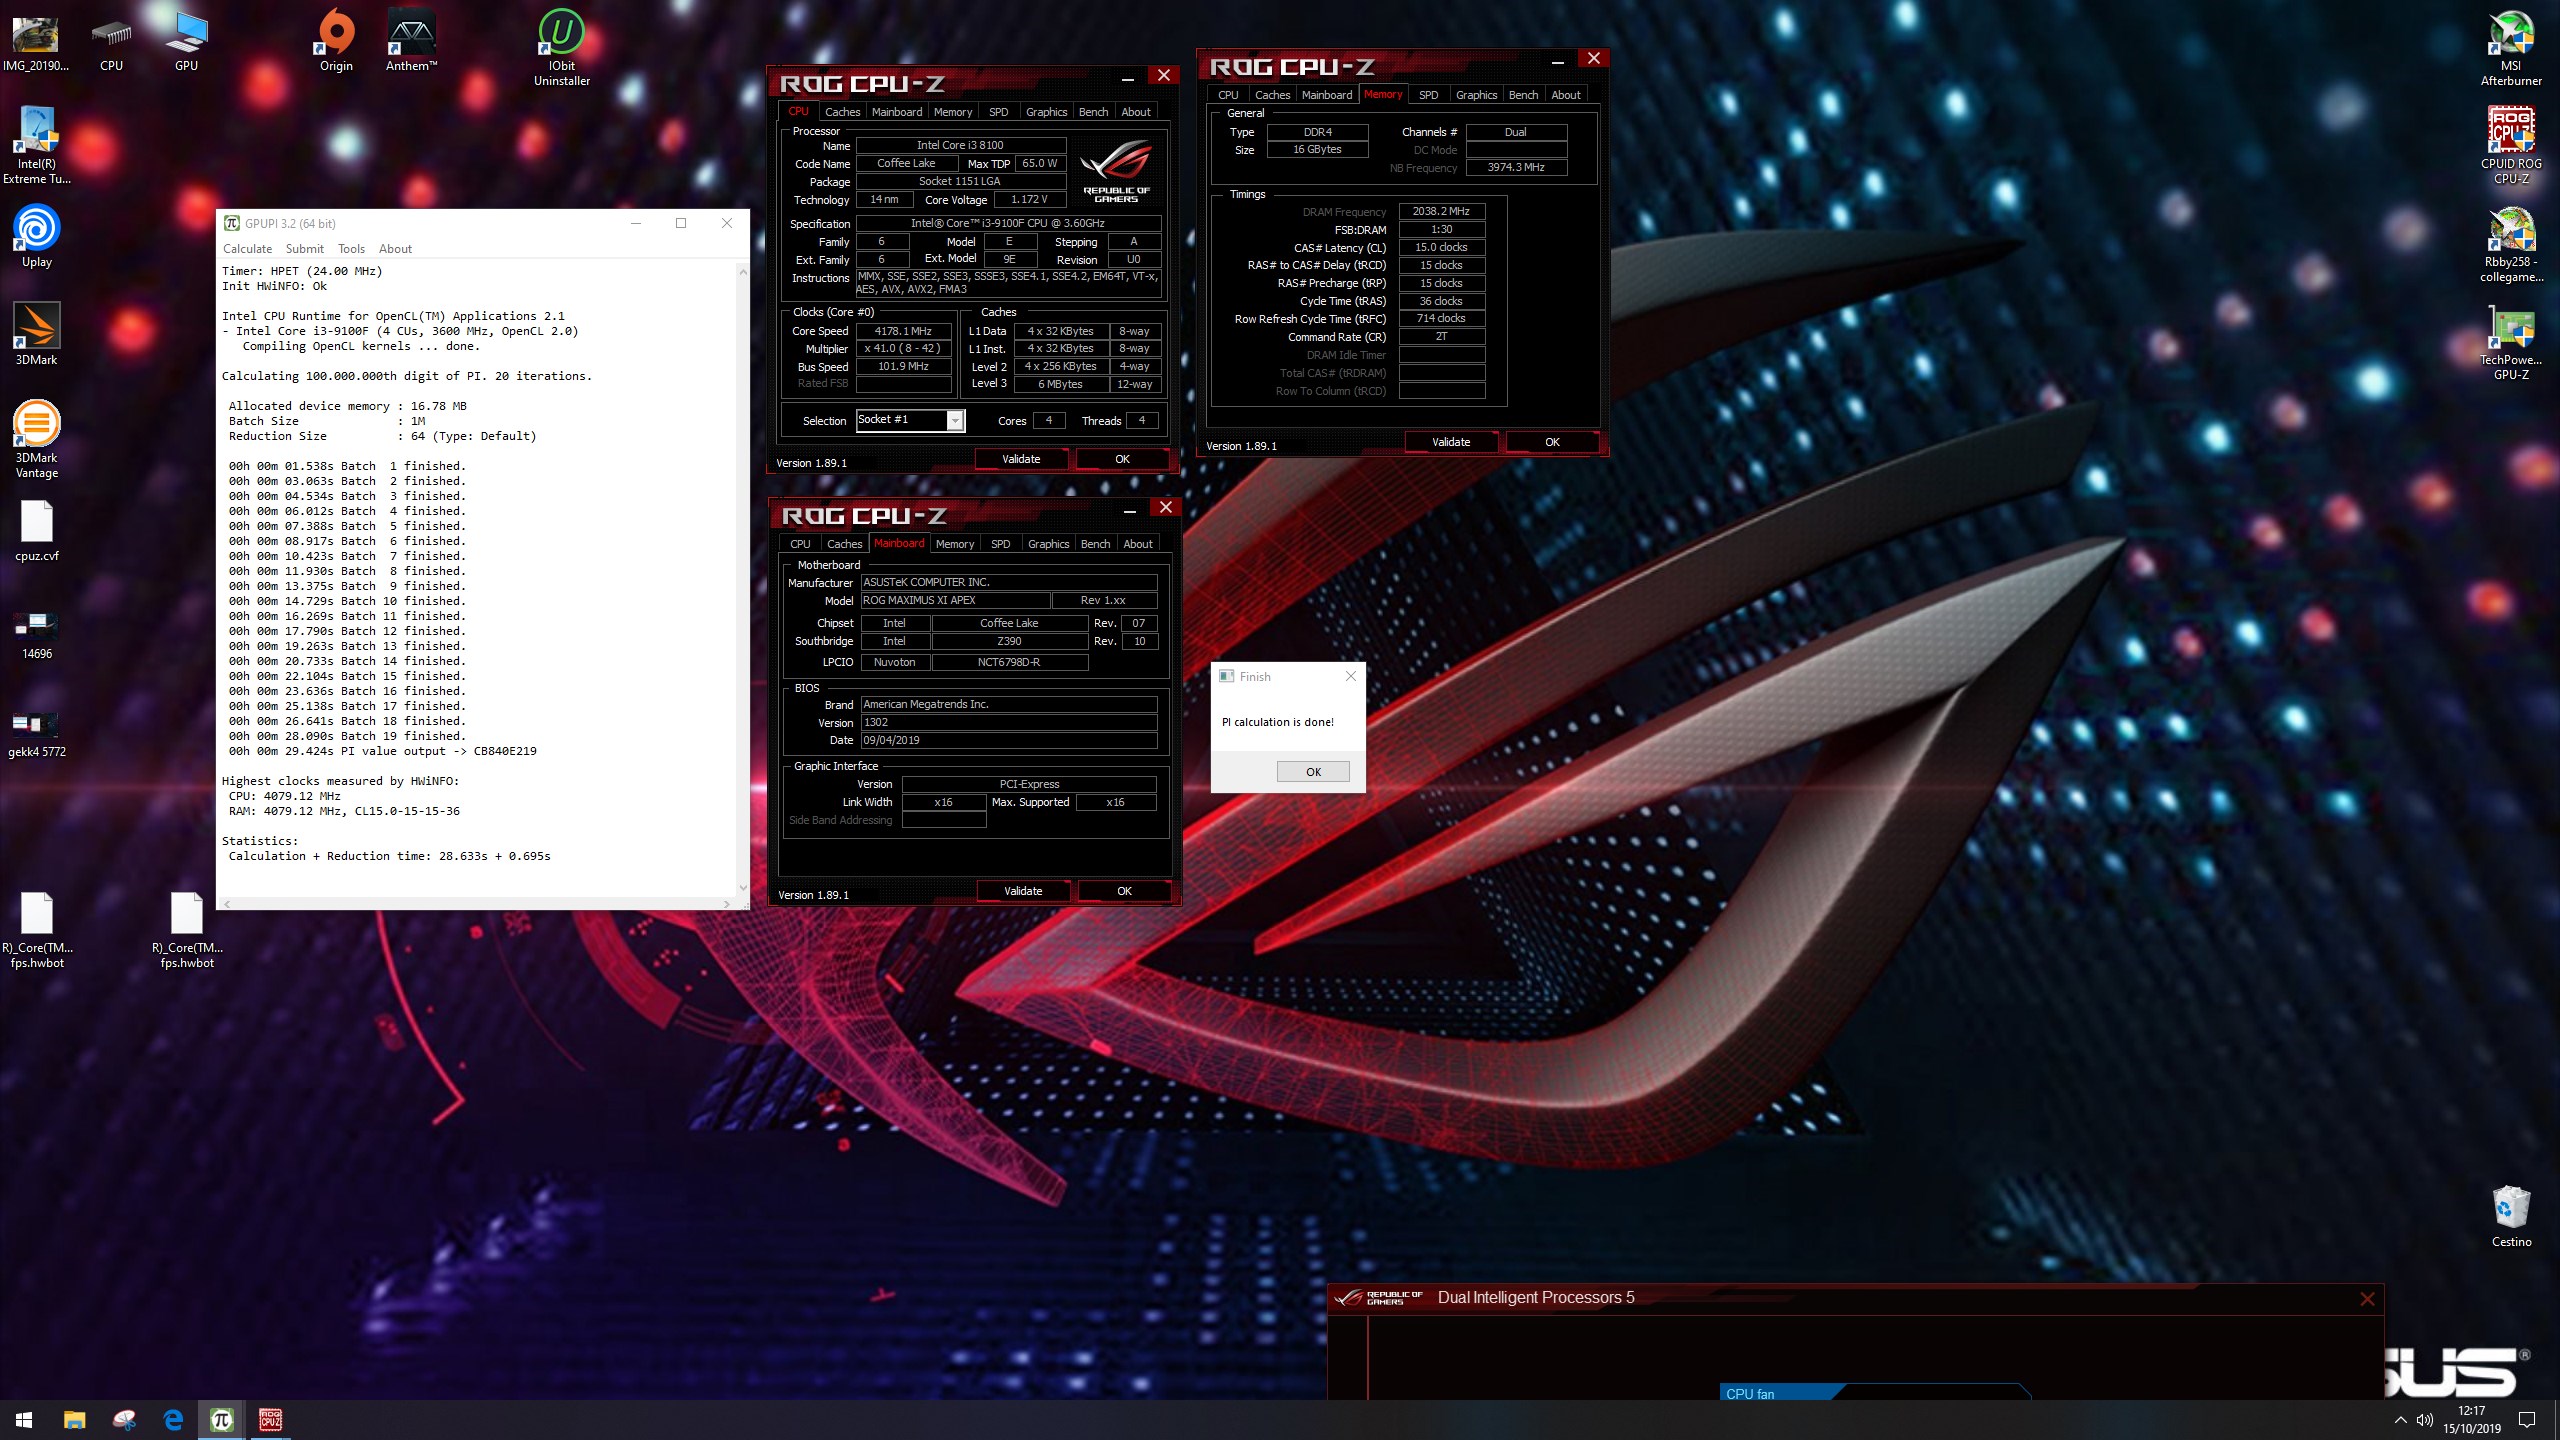Open GPUPI Submit menu

tap(304, 249)
